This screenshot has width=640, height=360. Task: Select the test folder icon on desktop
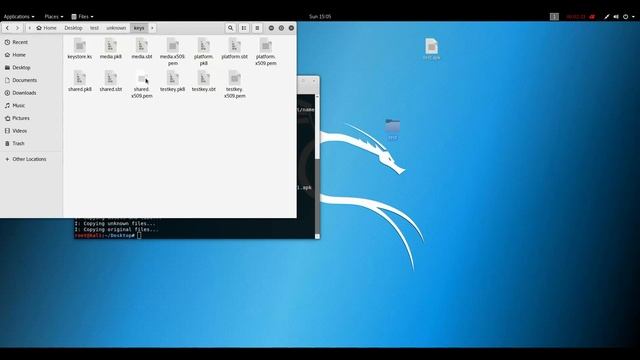(x=393, y=126)
